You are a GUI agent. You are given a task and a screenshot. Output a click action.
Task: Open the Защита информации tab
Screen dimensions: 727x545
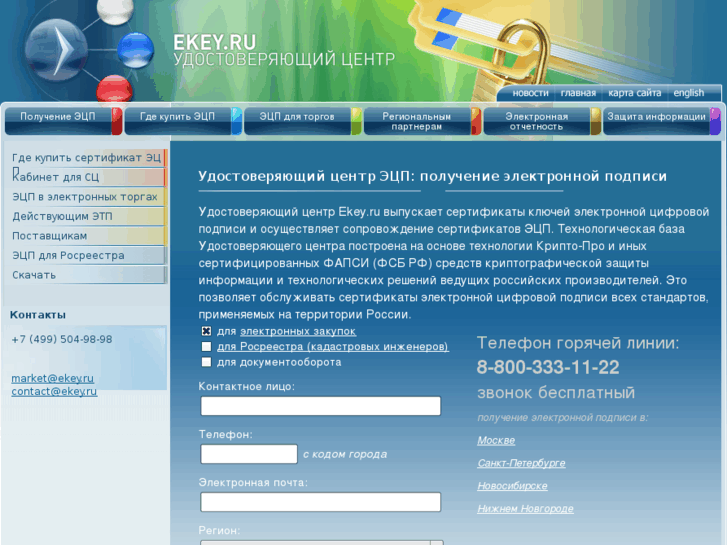(662, 121)
